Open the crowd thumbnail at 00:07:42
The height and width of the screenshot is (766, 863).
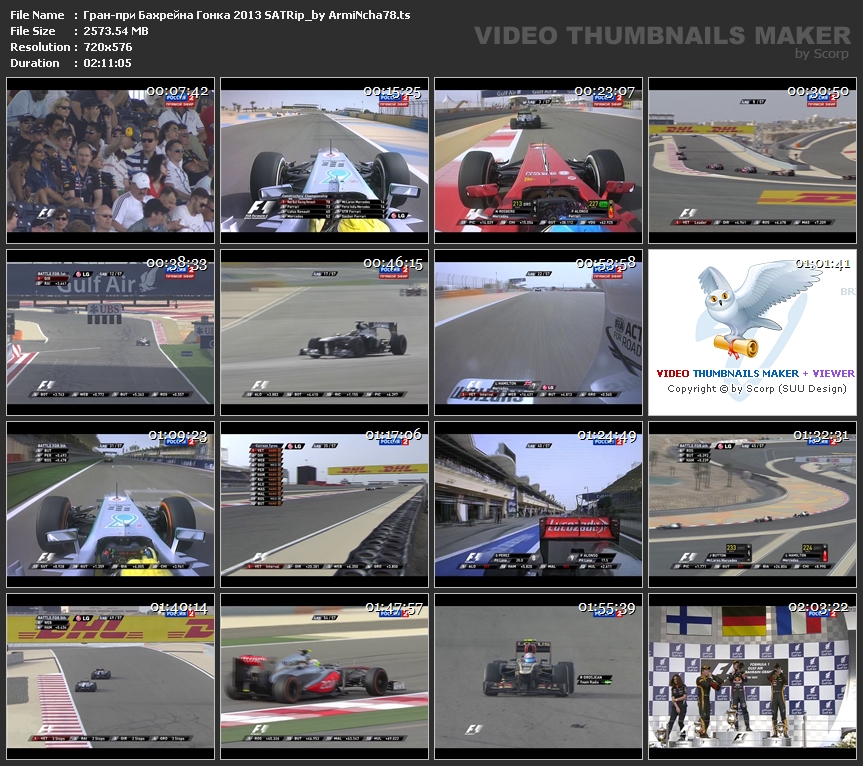[110, 160]
